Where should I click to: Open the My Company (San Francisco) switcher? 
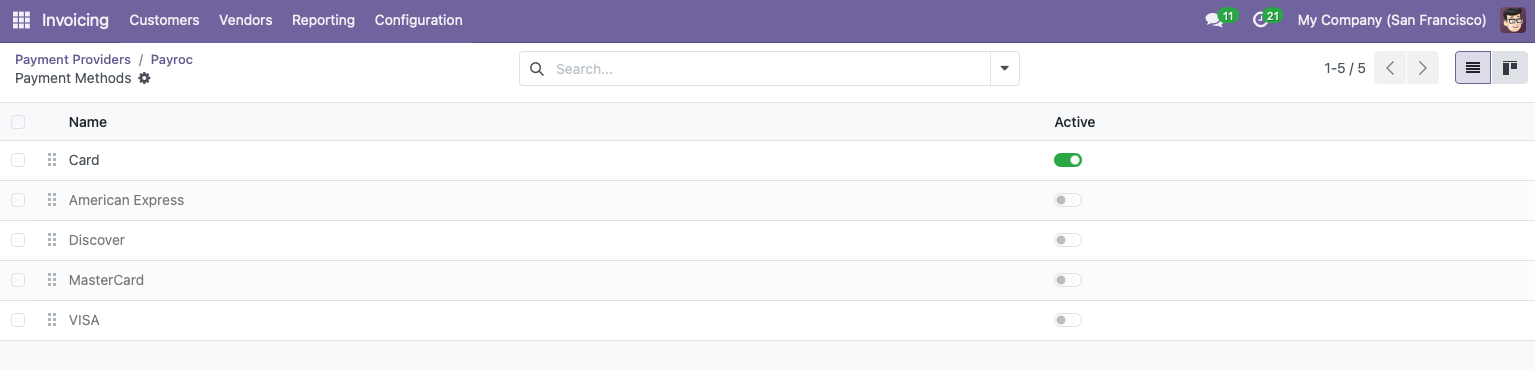pyautogui.click(x=1391, y=20)
